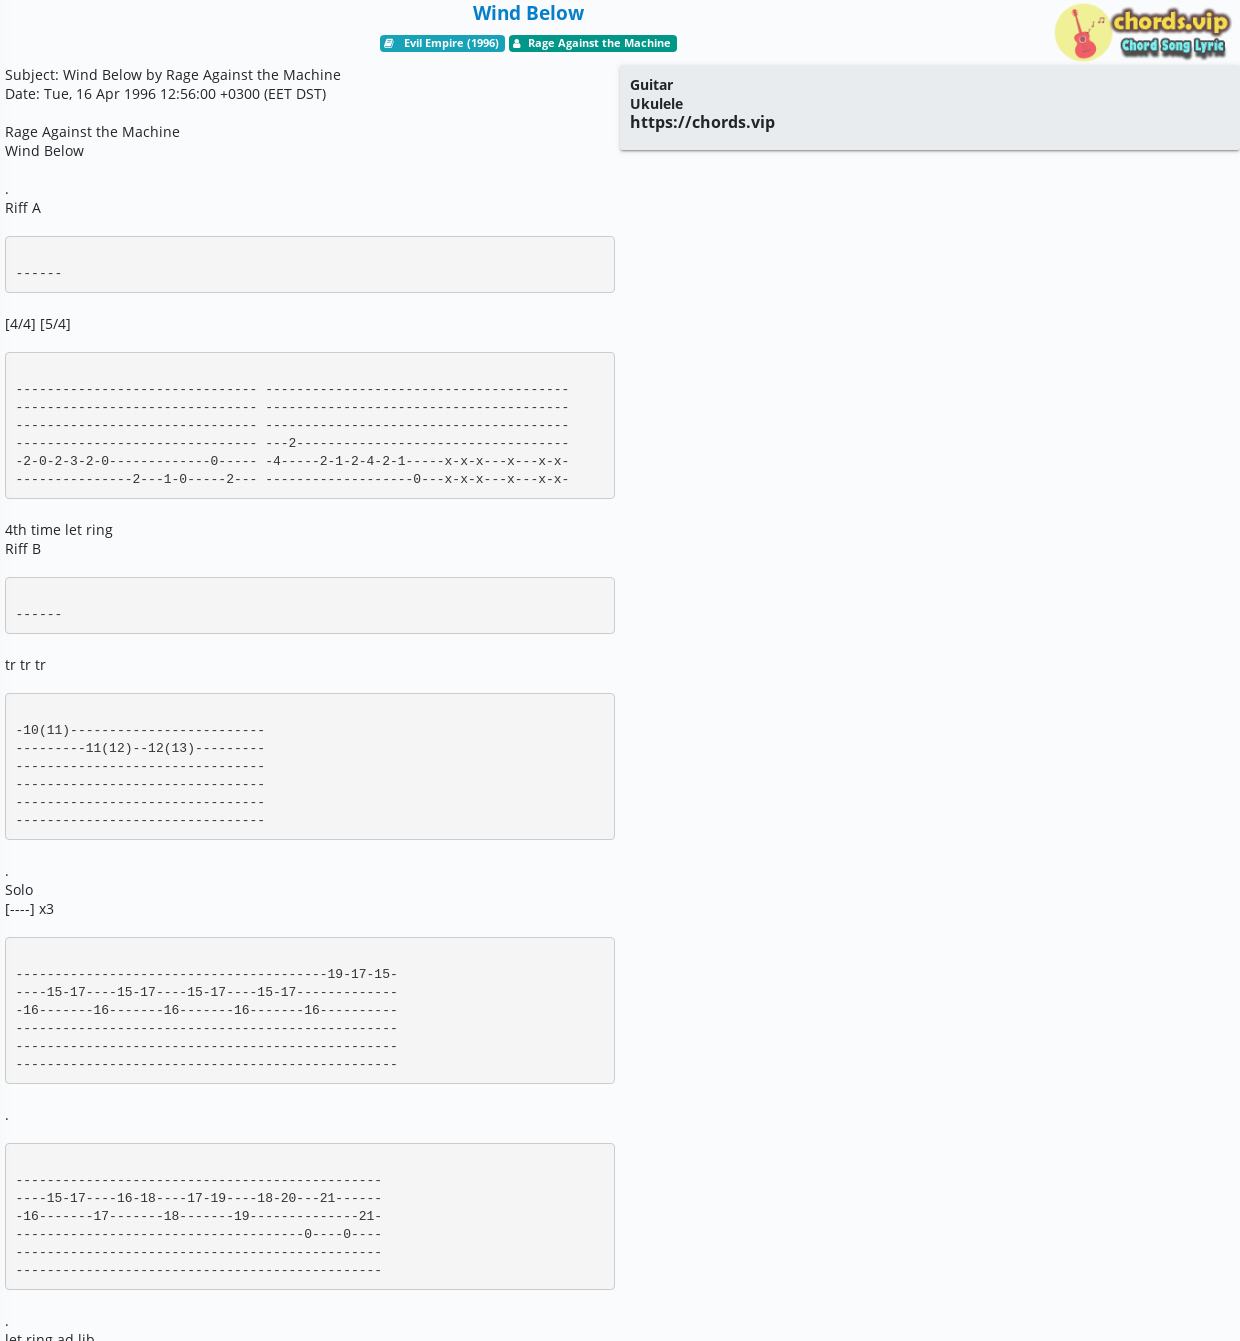Click the [4/4] [5/4] time signature text
This screenshot has height=1341, width=1240.
pos(38,324)
